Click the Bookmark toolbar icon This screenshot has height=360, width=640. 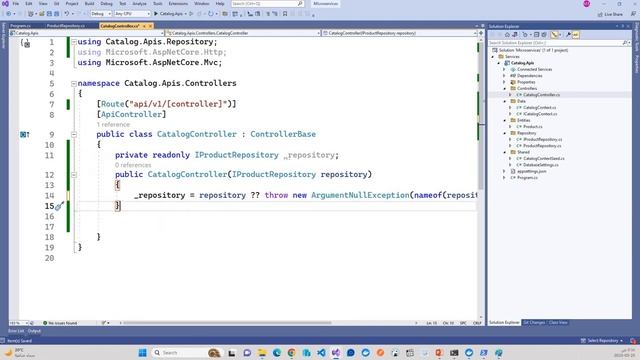285,13
